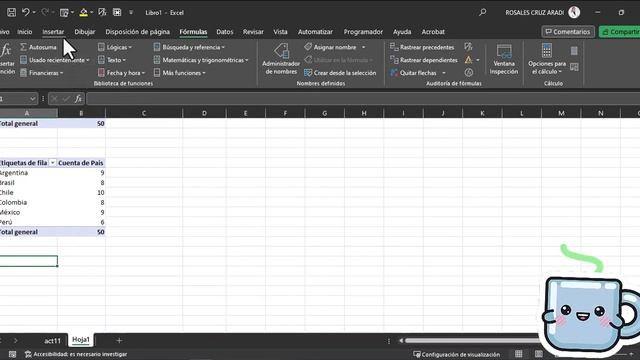Click the search magnifier in the title bar

point(482,12)
